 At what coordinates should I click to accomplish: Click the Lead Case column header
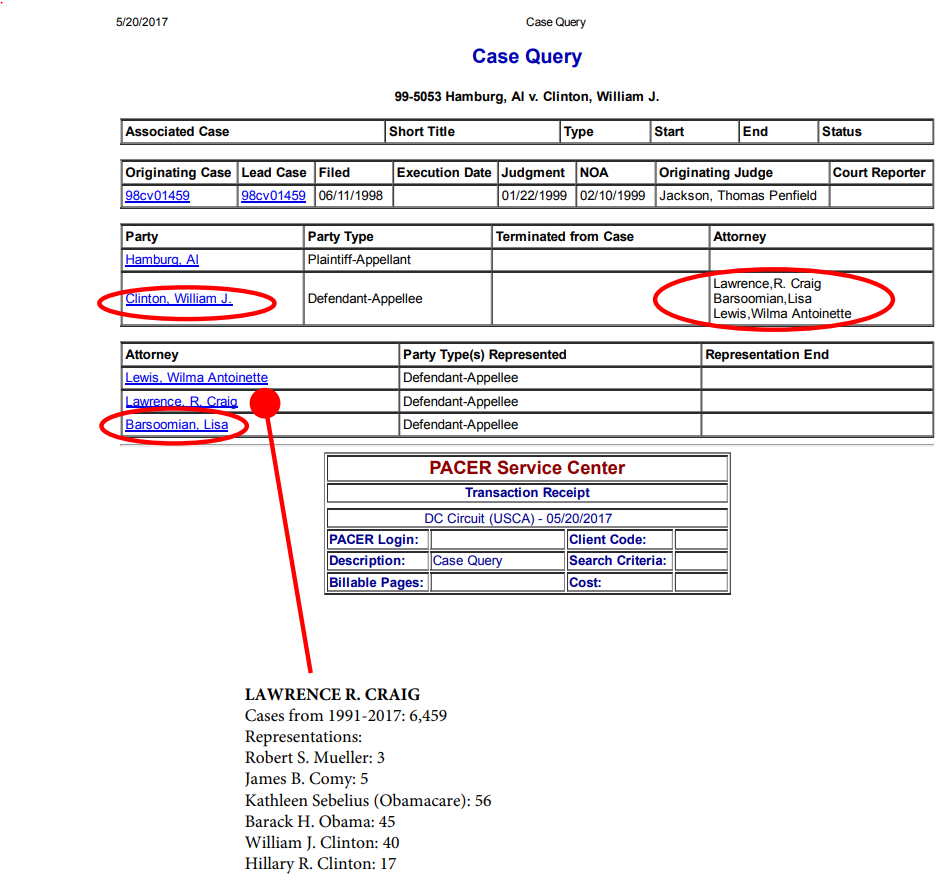click(x=274, y=172)
